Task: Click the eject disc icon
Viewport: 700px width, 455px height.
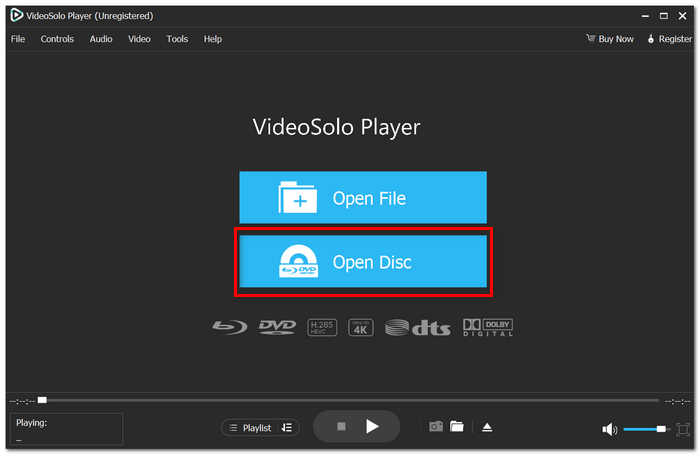Action: 487,427
